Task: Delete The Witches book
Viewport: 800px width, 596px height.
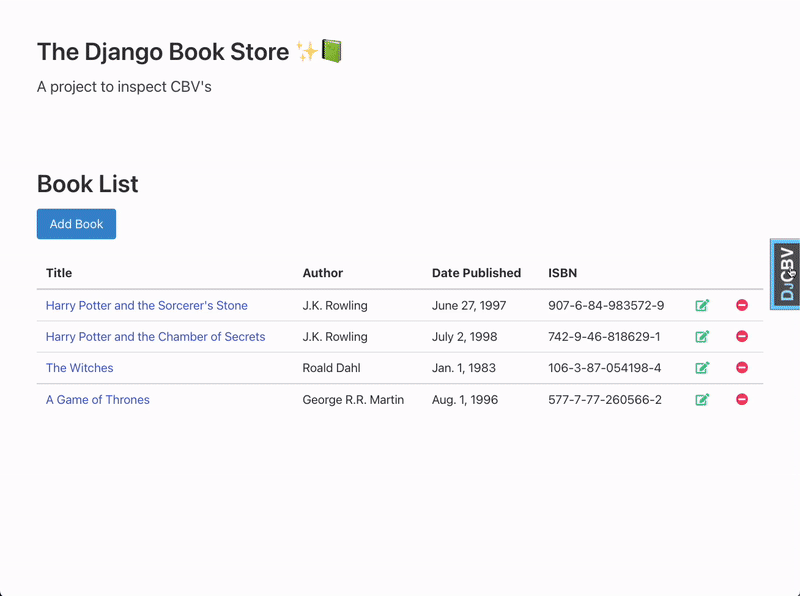Action: coord(742,368)
